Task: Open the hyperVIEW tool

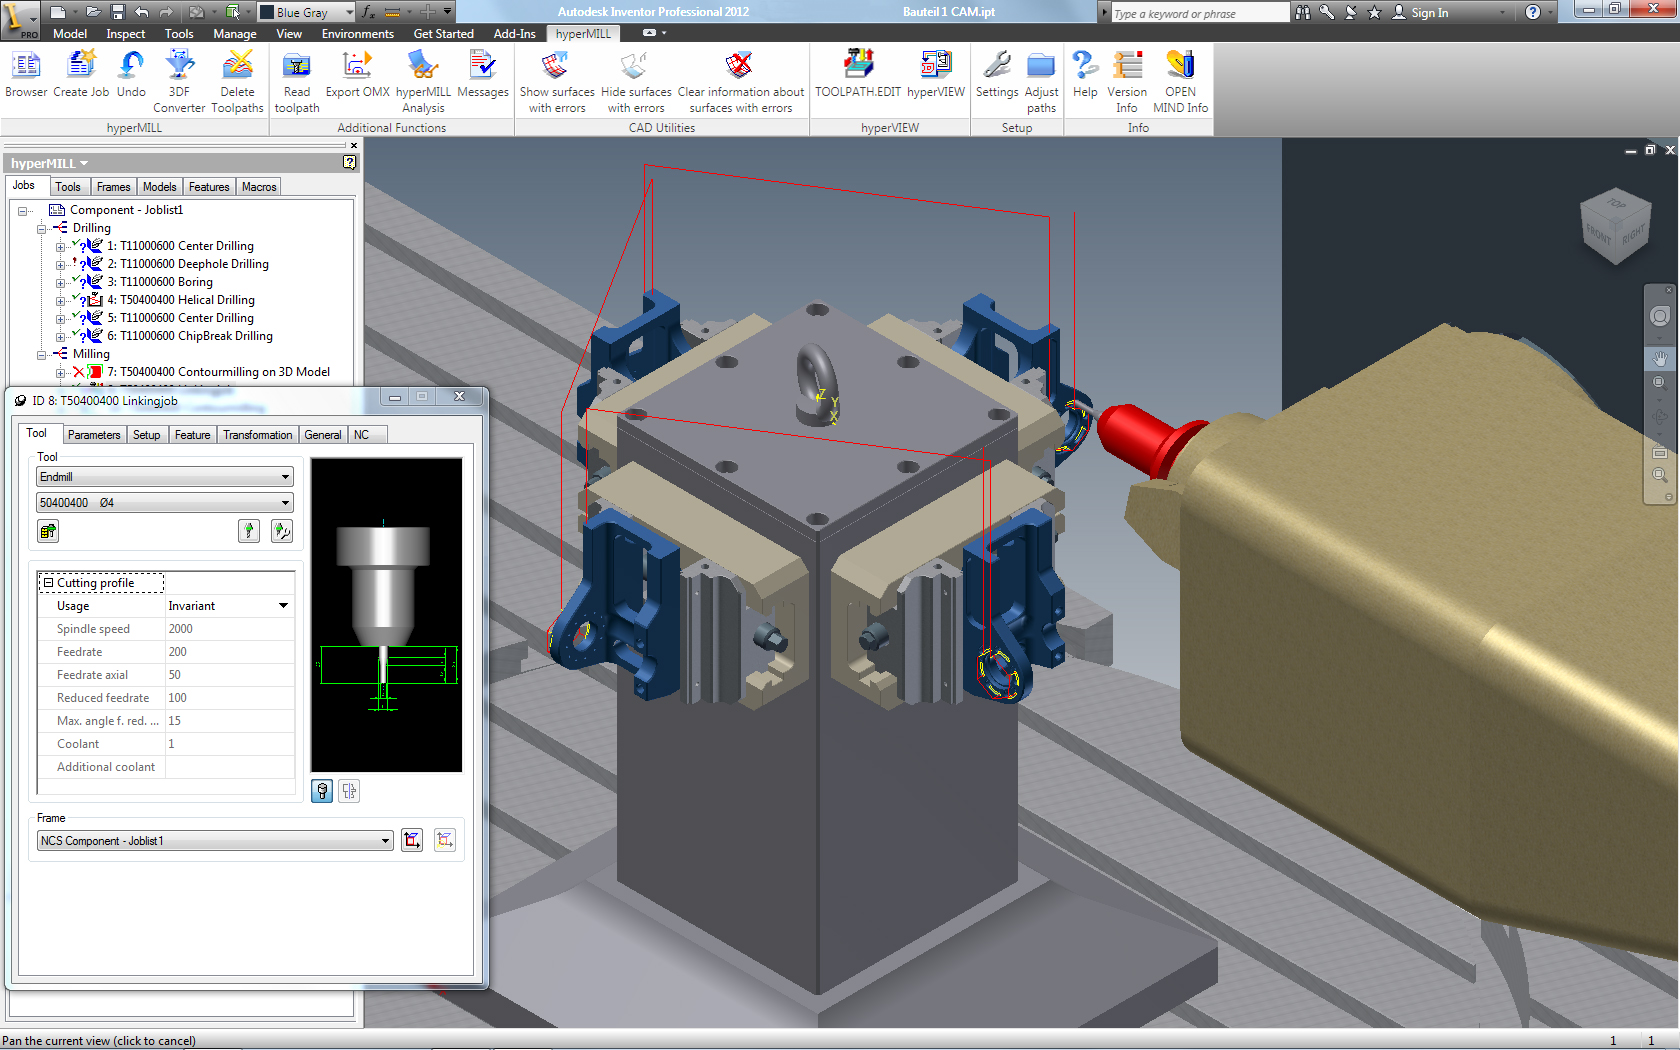Action: (935, 67)
